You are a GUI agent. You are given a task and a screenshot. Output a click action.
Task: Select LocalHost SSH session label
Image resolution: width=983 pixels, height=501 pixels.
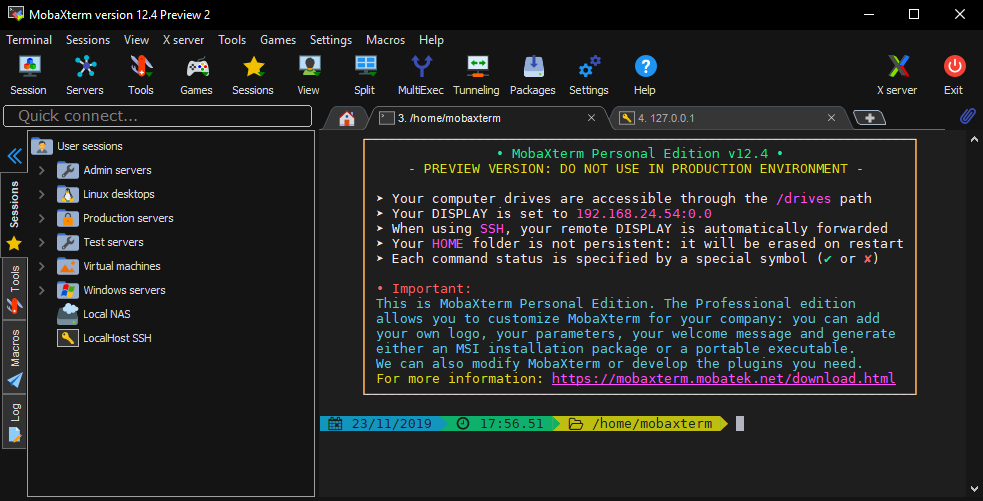tap(117, 339)
